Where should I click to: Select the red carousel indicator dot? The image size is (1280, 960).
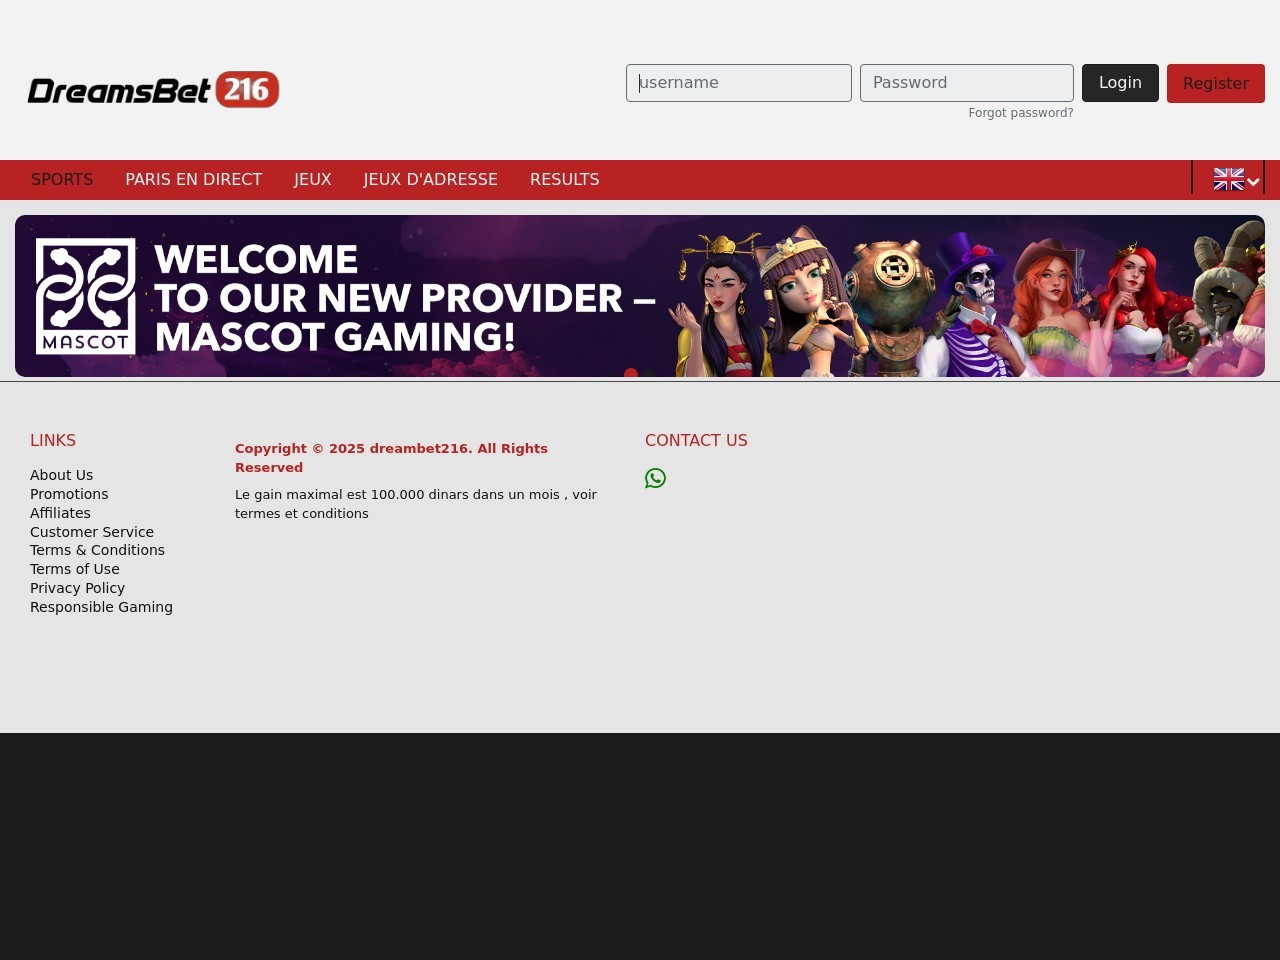point(631,373)
